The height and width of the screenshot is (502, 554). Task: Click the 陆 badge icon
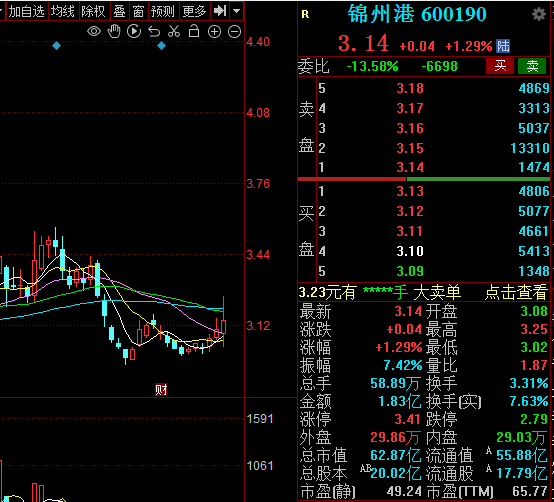(x=503, y=46)
